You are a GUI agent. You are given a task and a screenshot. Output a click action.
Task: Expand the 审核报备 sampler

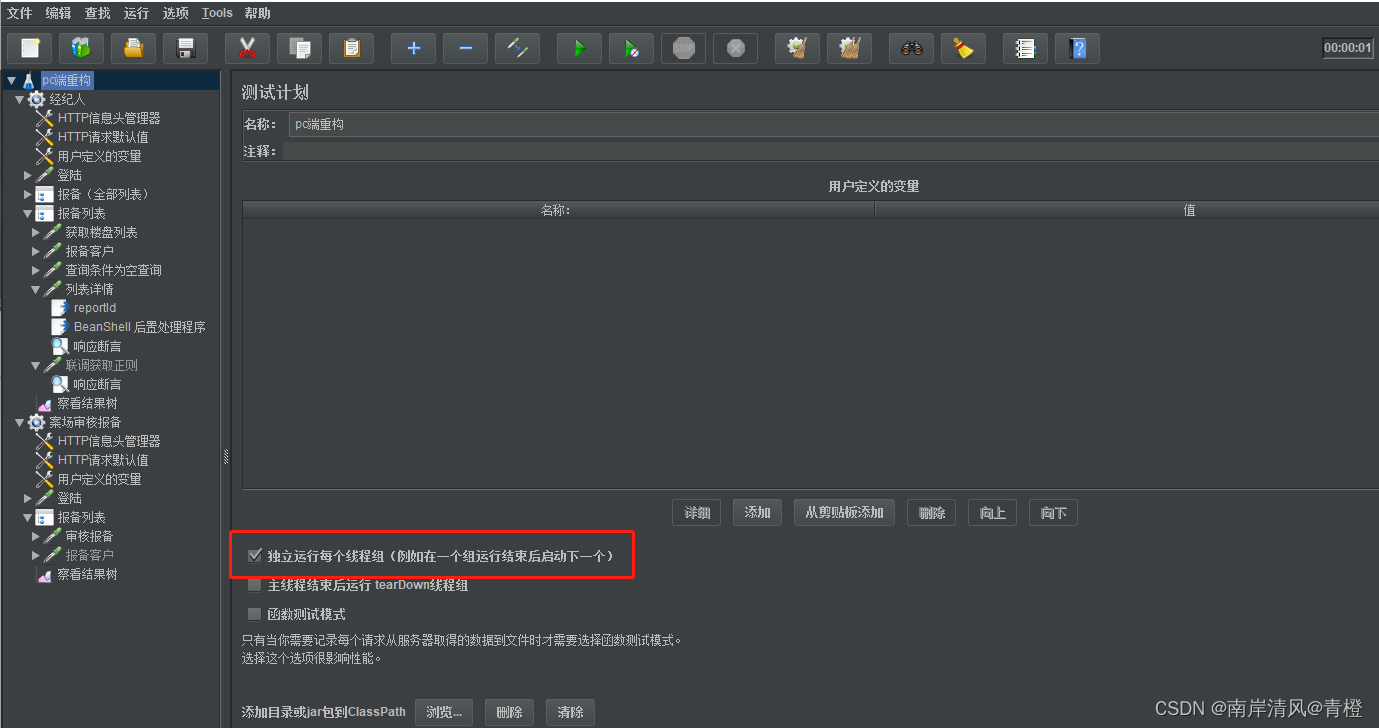(x=36, y=536)
